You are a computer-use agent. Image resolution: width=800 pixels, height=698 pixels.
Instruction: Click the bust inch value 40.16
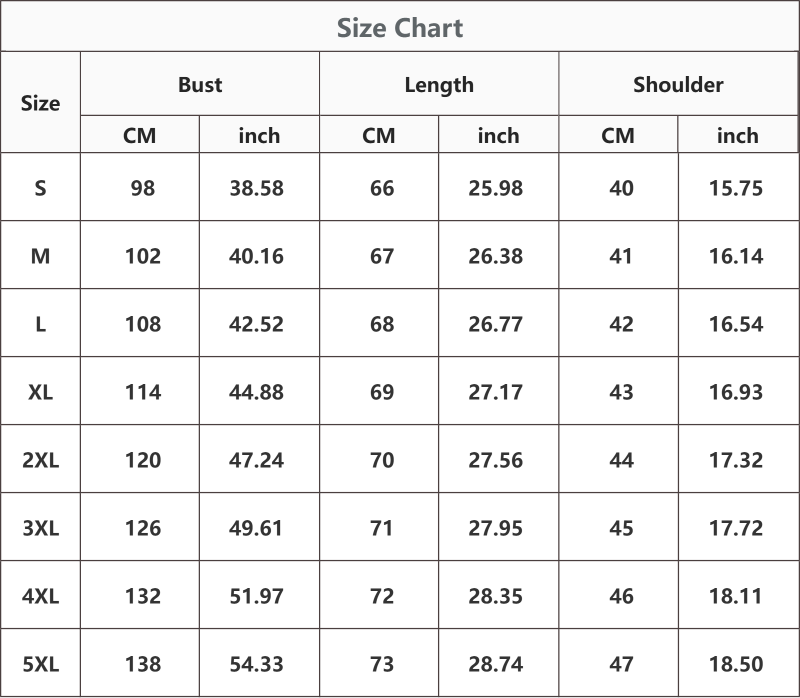(256, 256)
